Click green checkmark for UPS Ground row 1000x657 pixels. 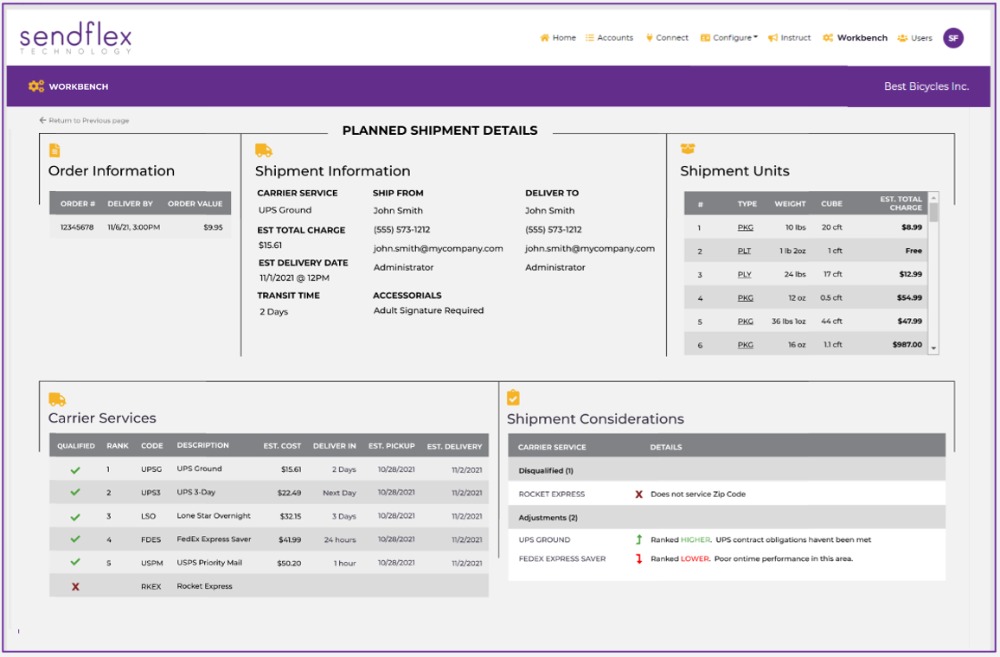75,470
